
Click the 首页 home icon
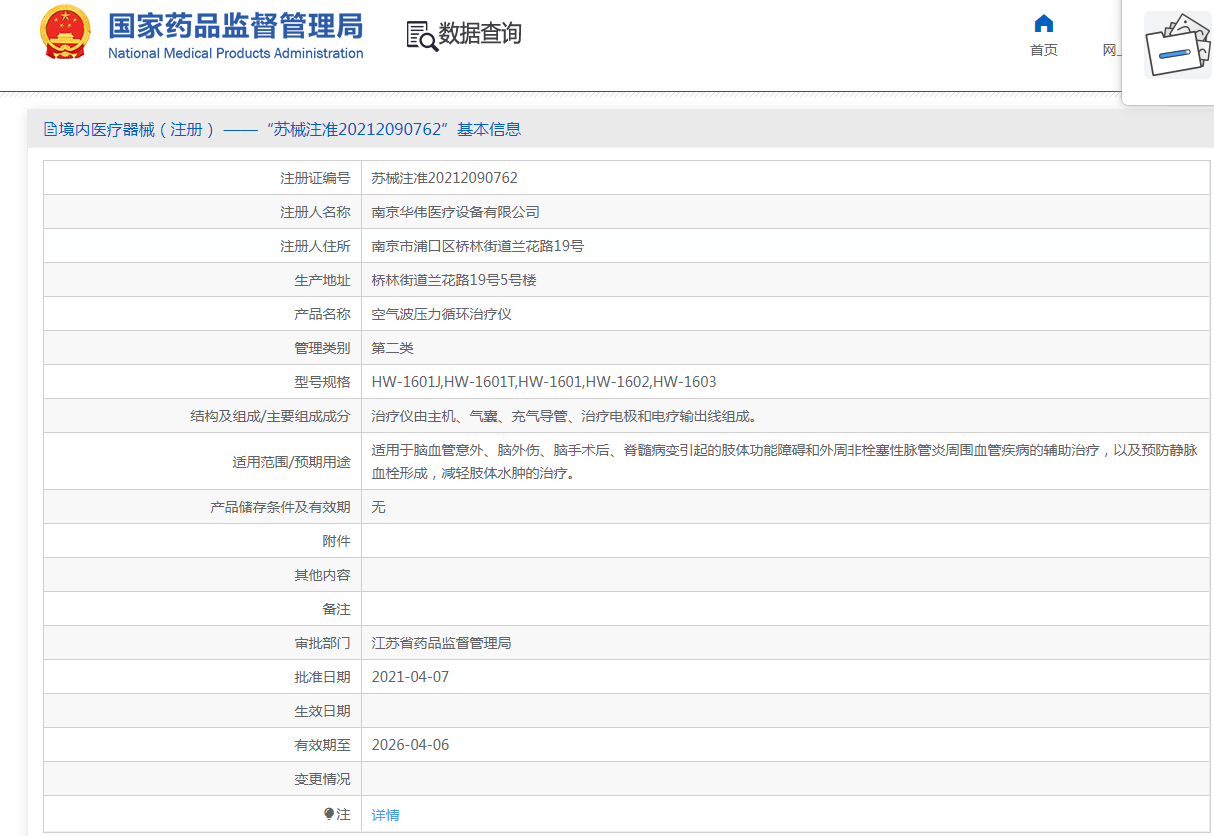[x=1043, y=24]
